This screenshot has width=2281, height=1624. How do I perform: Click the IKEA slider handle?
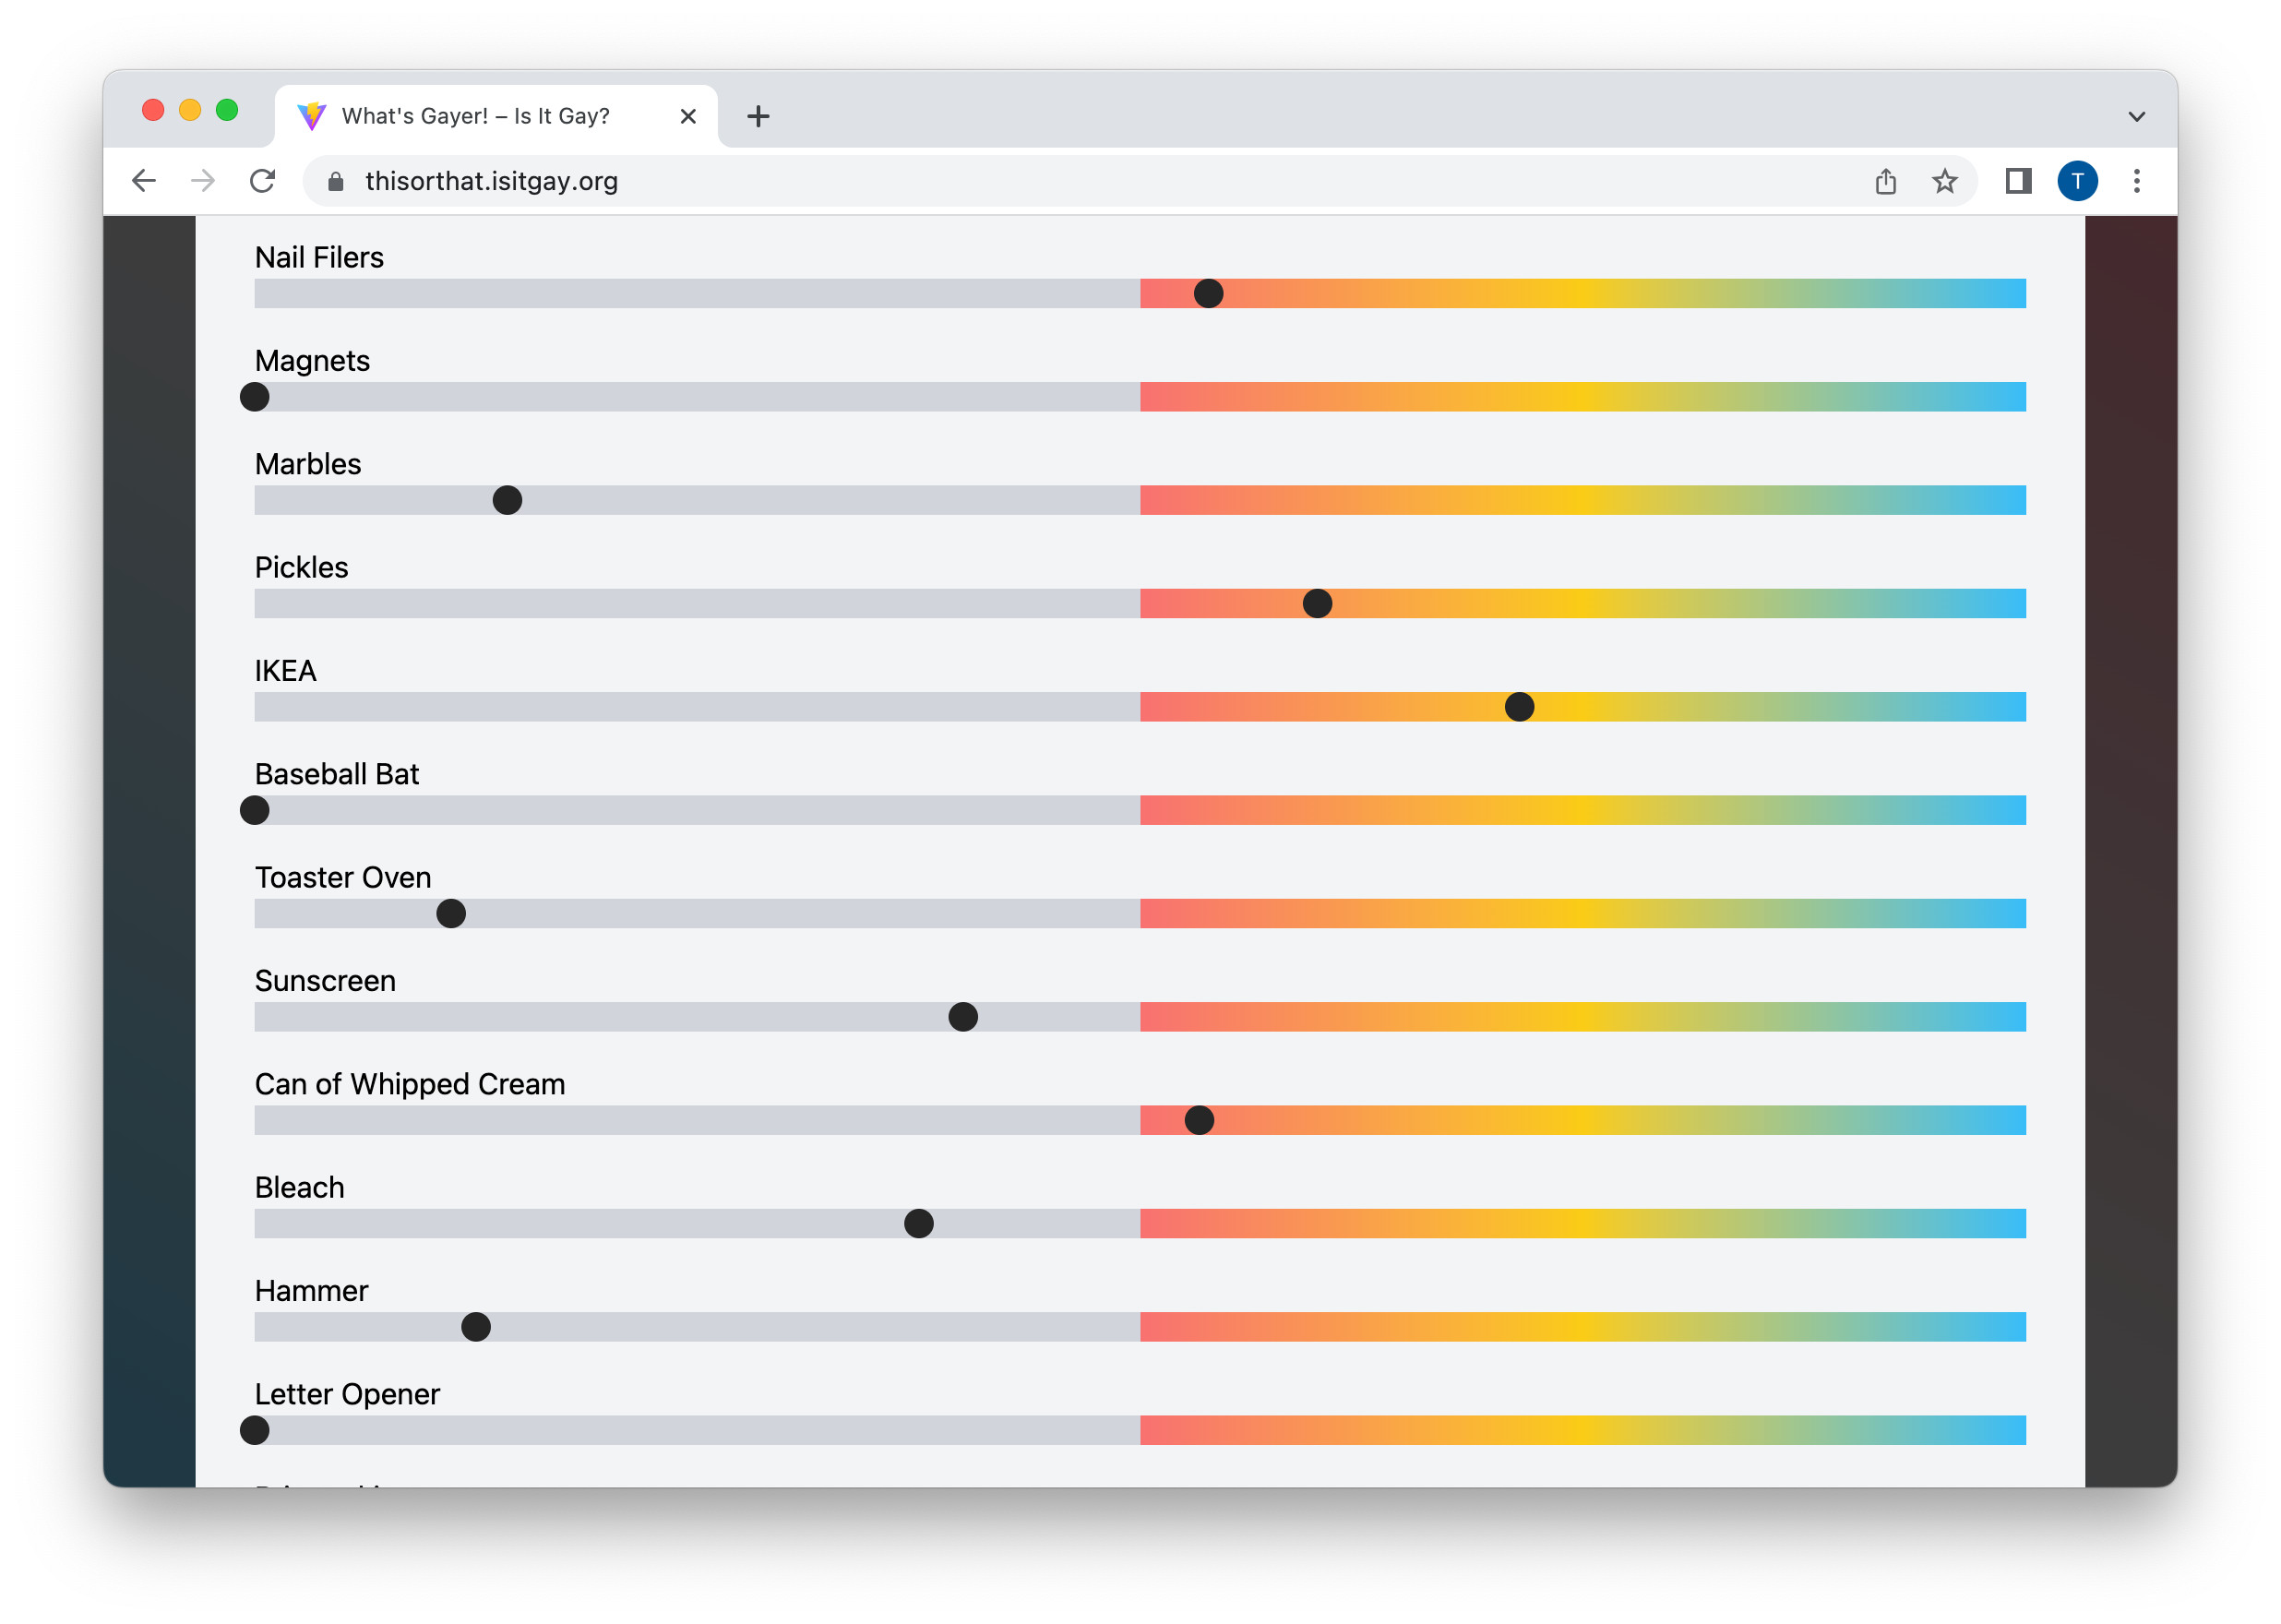click(1519, 707)
